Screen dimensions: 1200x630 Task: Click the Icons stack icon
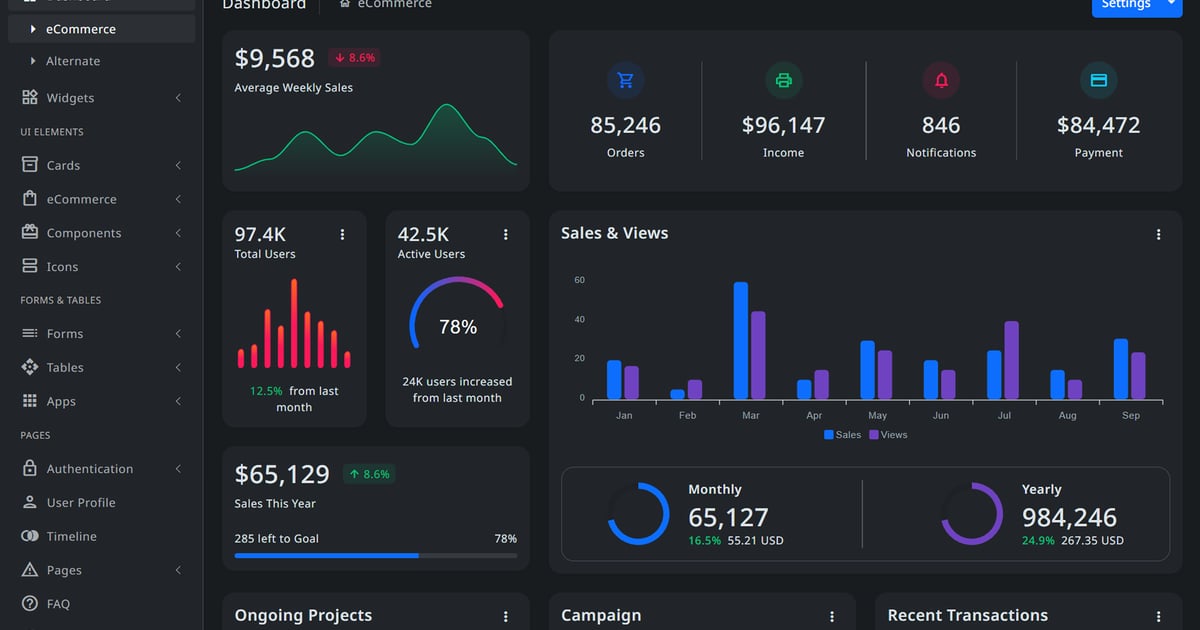[29, 267]
